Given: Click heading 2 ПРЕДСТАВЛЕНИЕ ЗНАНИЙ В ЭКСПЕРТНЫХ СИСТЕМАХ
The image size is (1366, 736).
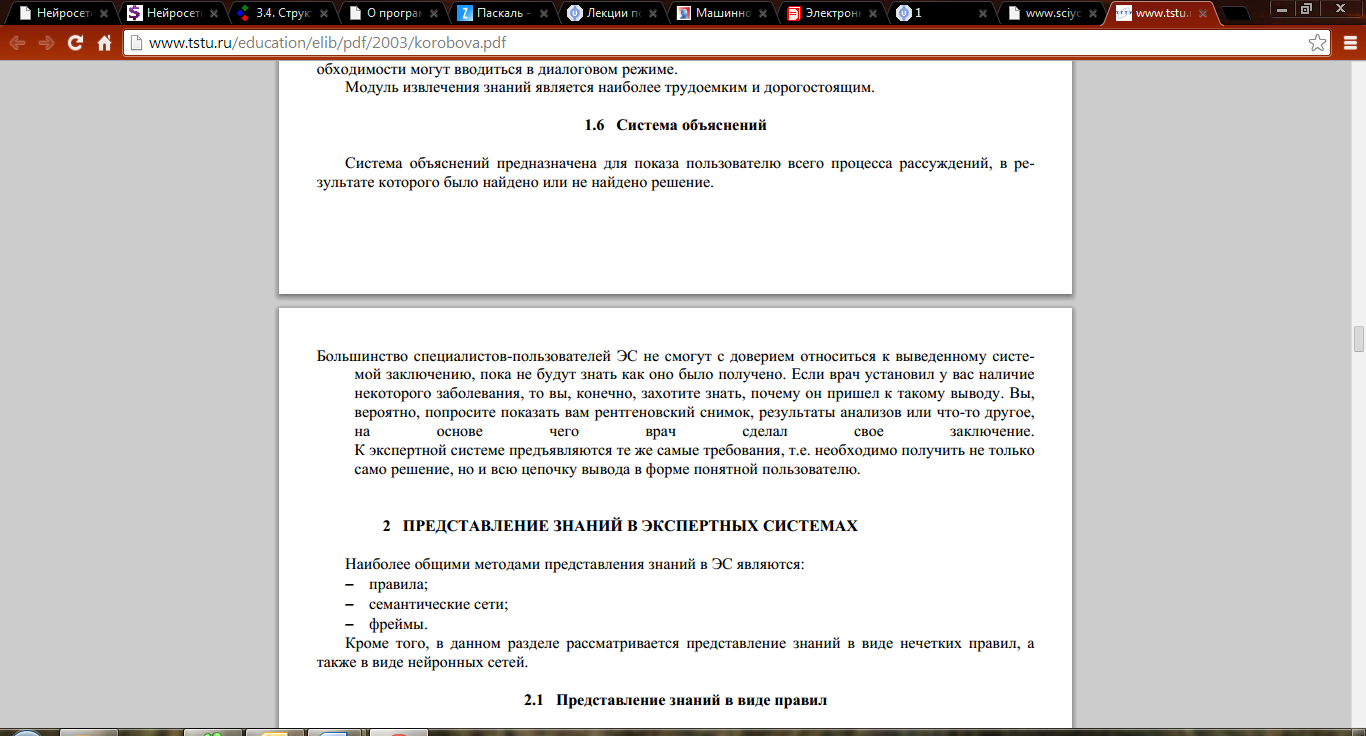Looking at the screenshot, I should [620, 525].
